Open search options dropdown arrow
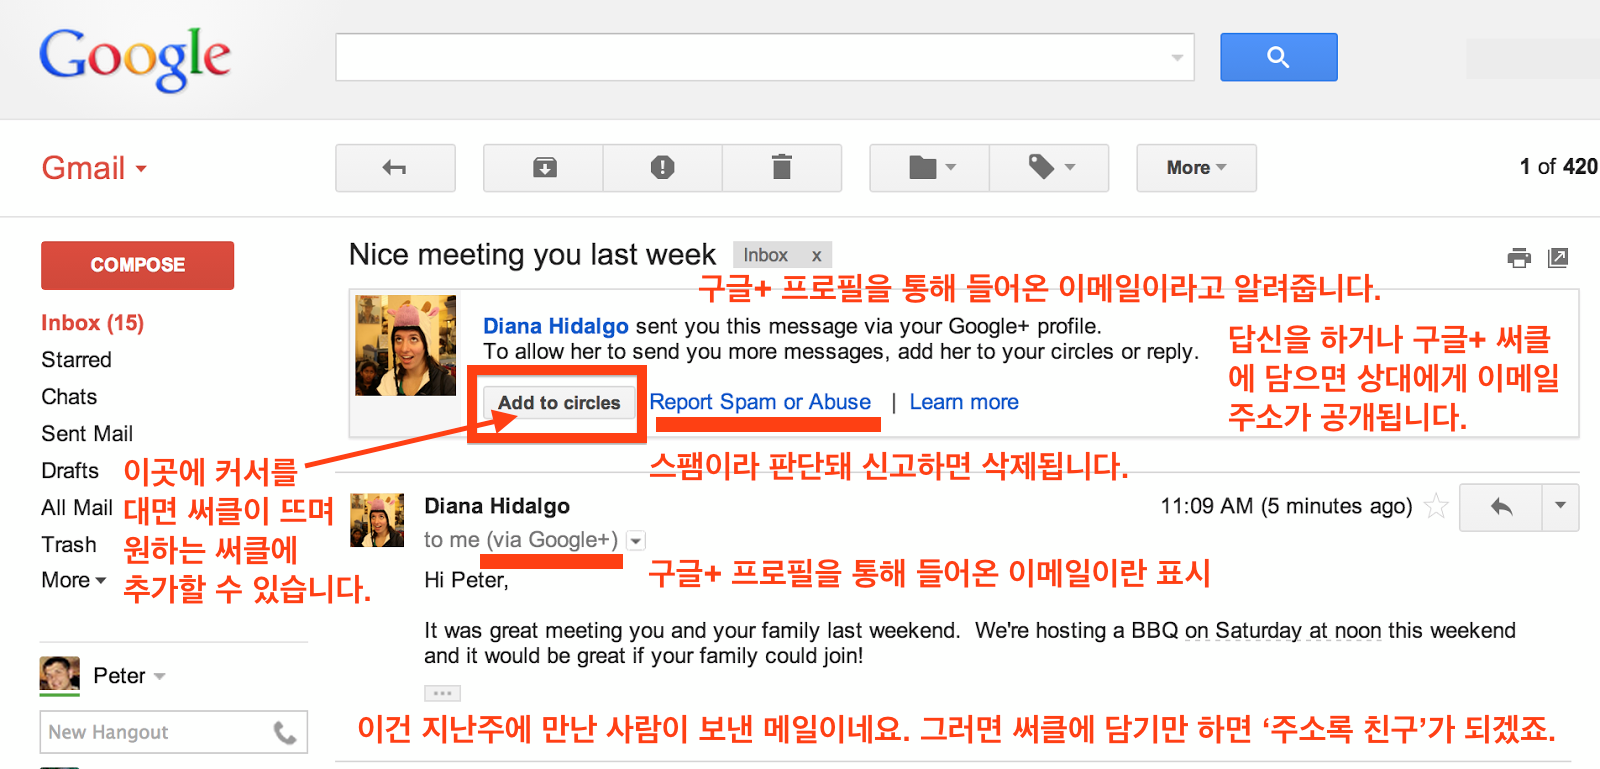1600x769 pixels. coord(1177,57)
